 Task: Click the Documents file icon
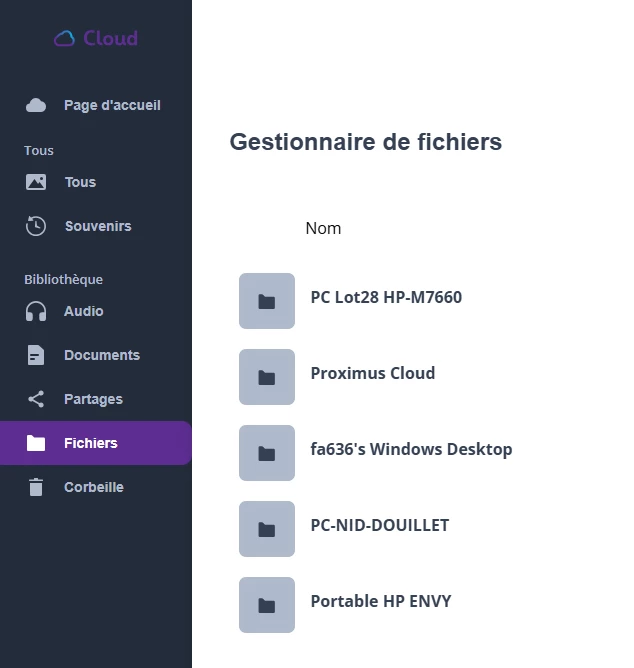point(36,355)
